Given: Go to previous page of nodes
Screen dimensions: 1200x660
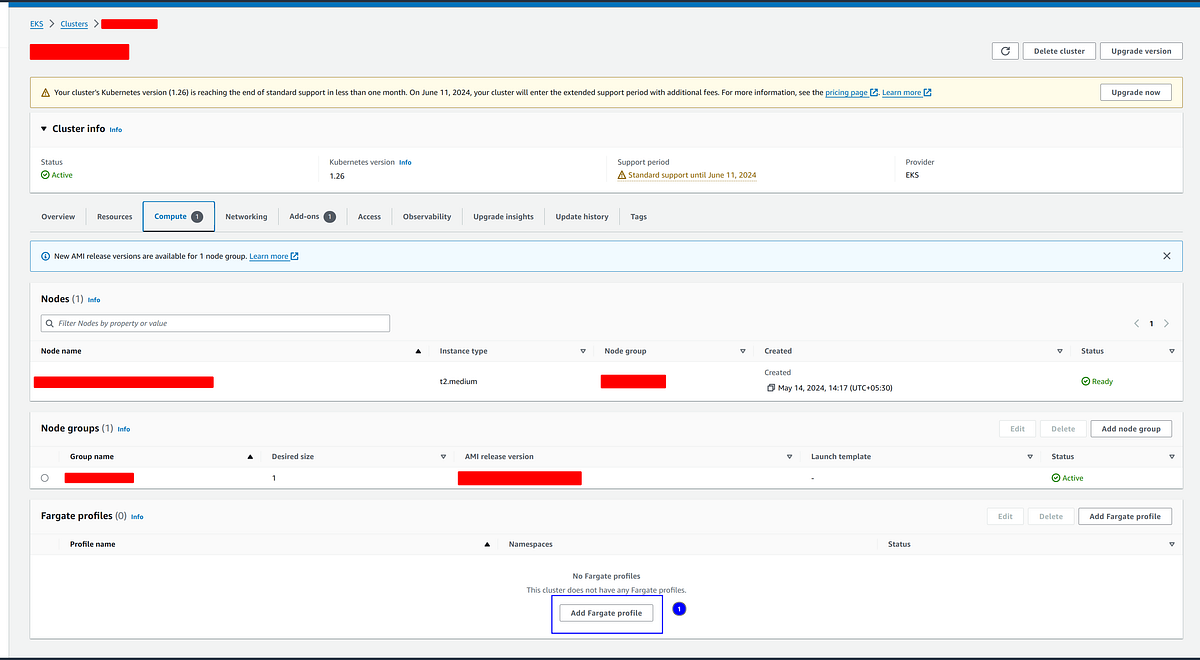Looking at the screenshot, I should (x=1136, y=323).
